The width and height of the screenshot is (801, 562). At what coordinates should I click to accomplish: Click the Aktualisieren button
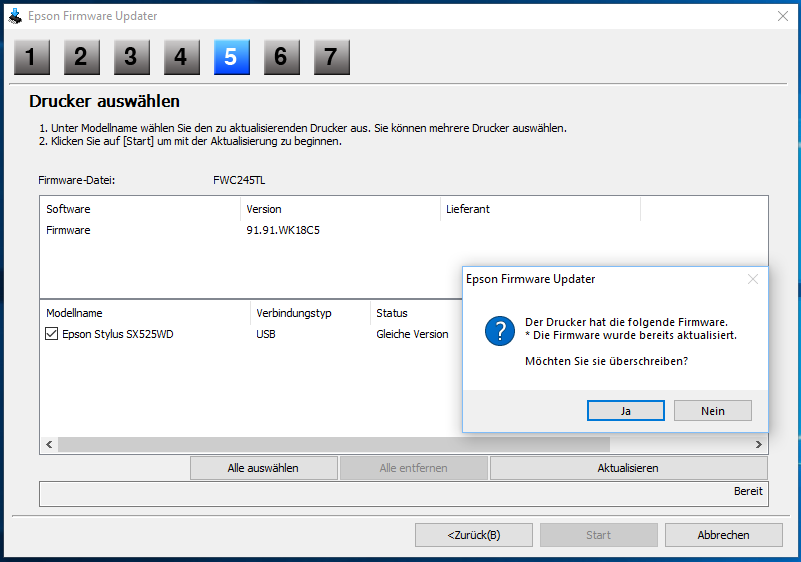pos(628,468)
